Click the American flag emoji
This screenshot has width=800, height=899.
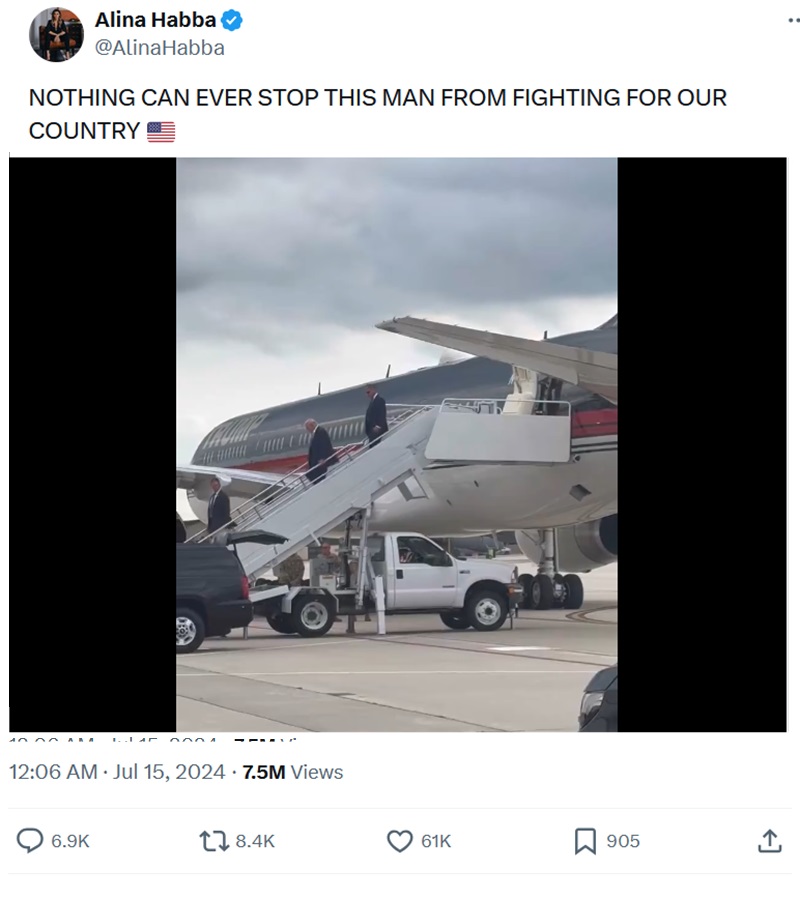[x=161, y=131]
